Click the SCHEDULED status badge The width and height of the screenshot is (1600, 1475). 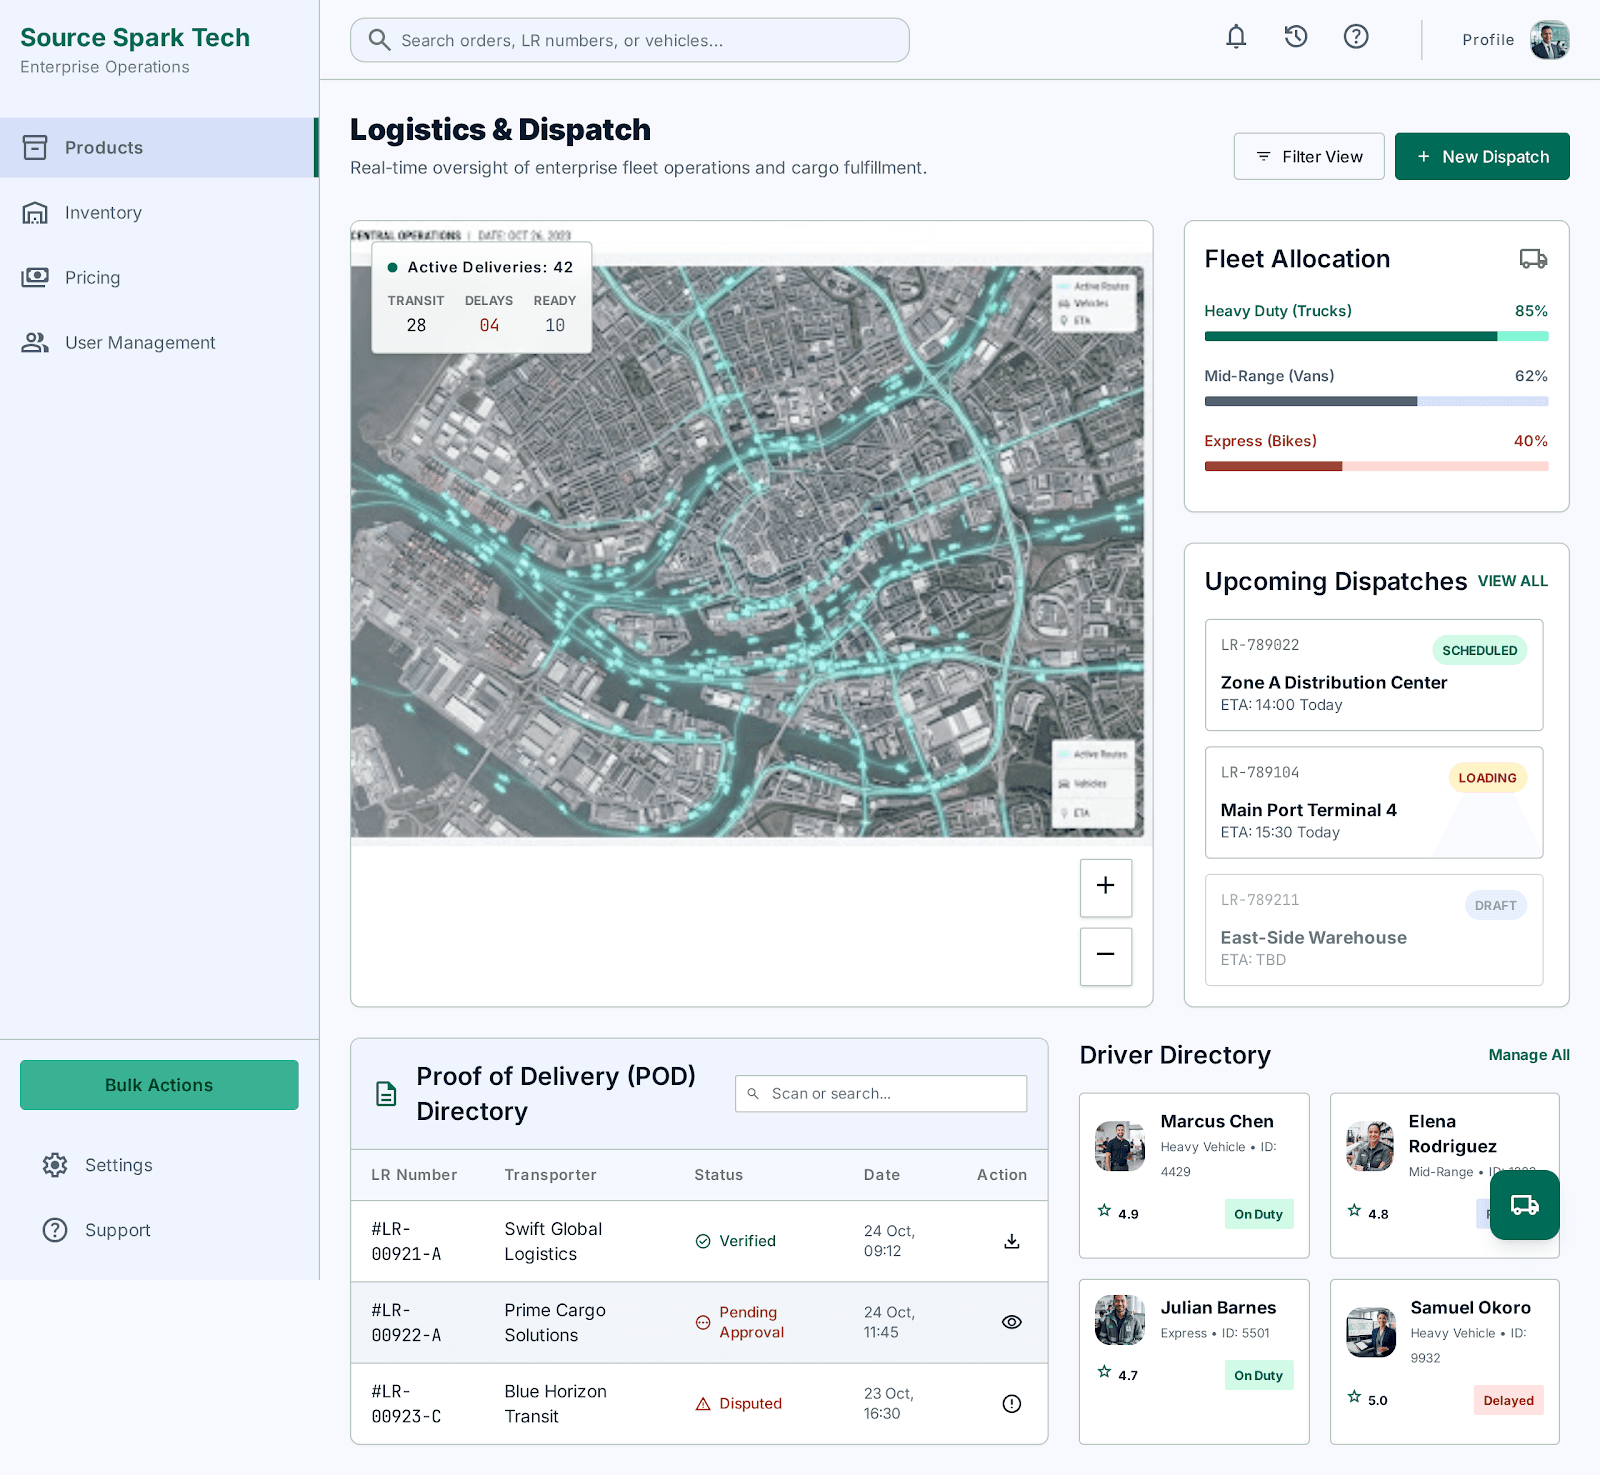tap(1480, 650)
